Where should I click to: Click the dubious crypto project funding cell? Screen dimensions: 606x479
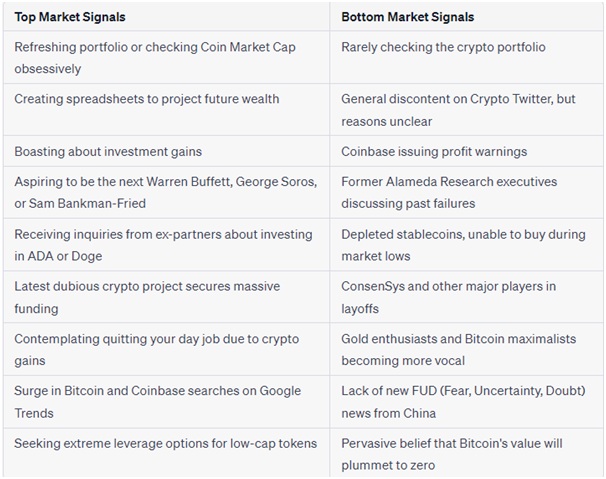(166, 297)
